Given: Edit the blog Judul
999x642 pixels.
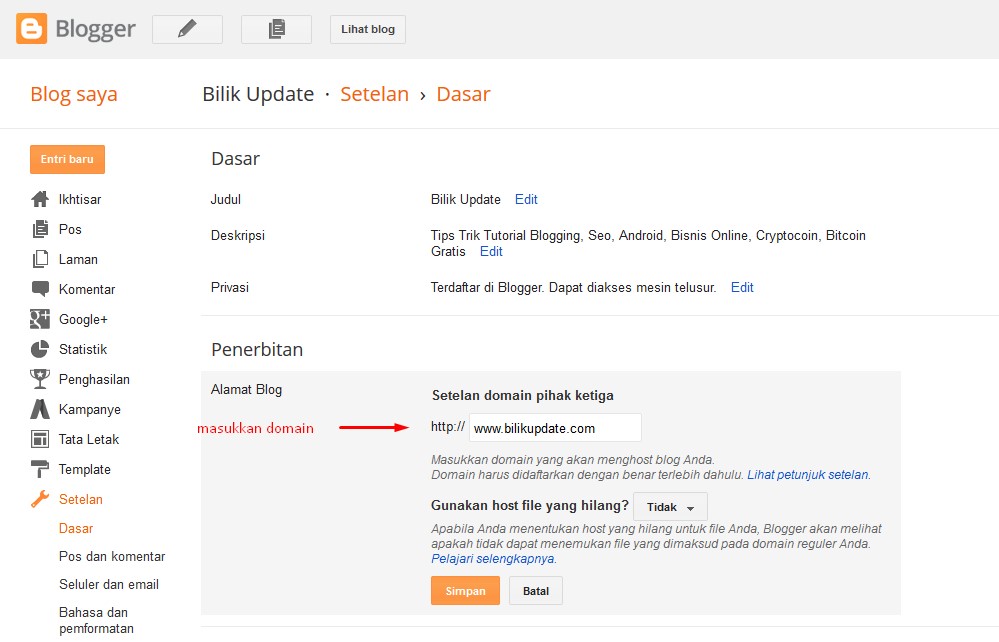Looking at the screenshot, I should [x=526, y=199].
